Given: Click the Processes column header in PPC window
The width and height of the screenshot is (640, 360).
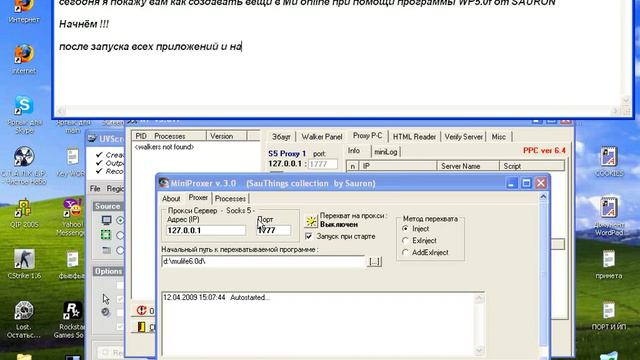Looking at the screenshot, I should pyautogui.click(x=178, y=136).
